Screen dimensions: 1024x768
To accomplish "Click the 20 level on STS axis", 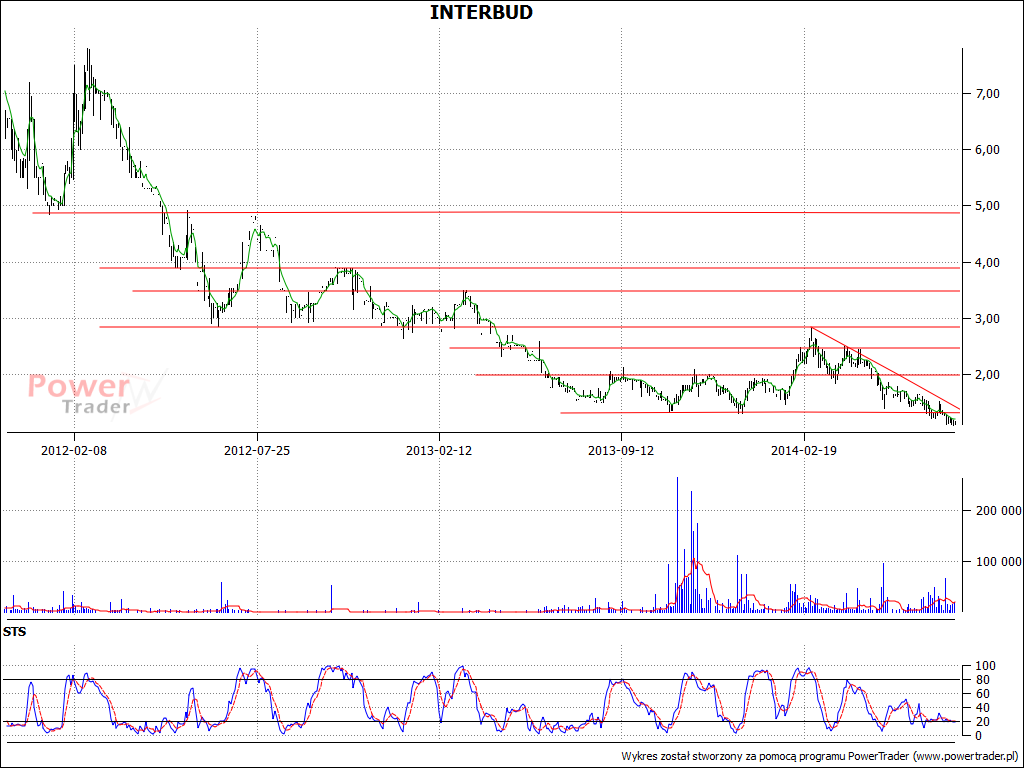I will [x=982, y=722].
